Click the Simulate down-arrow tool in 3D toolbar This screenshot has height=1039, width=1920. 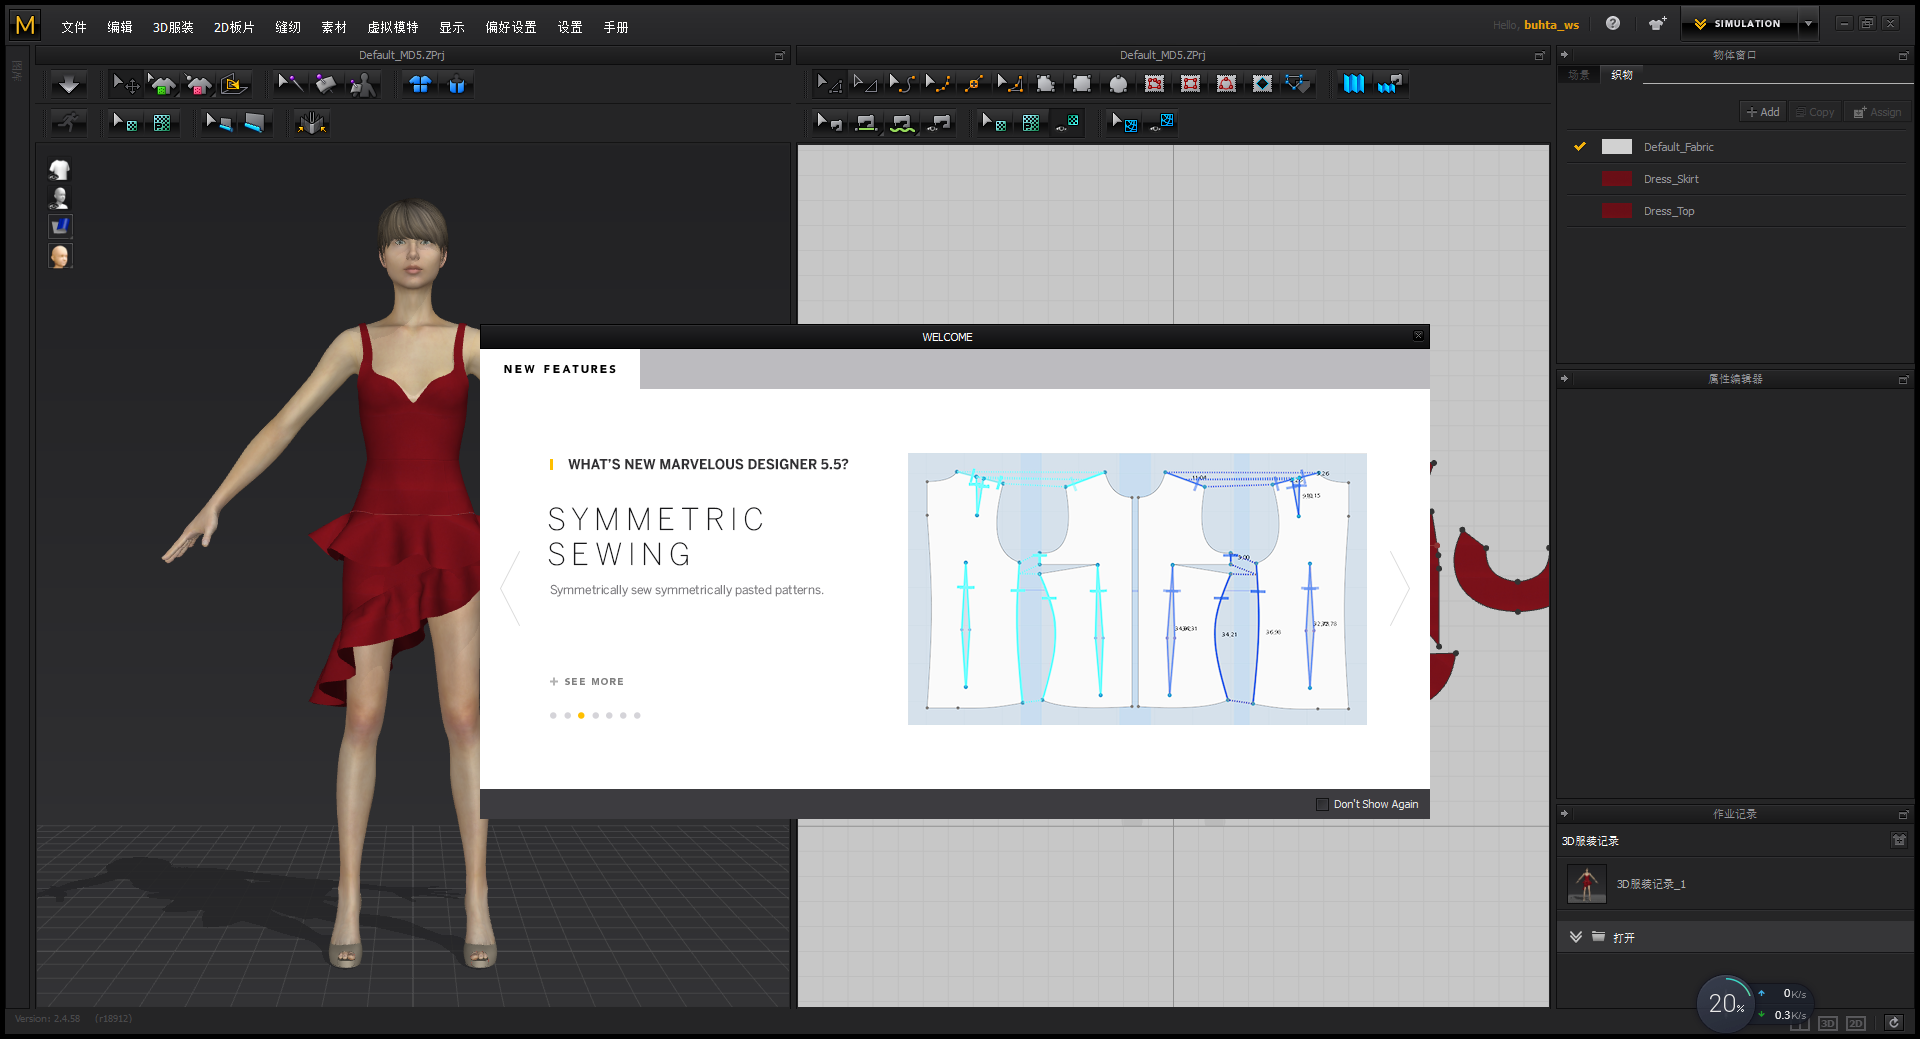pos(68,85)
